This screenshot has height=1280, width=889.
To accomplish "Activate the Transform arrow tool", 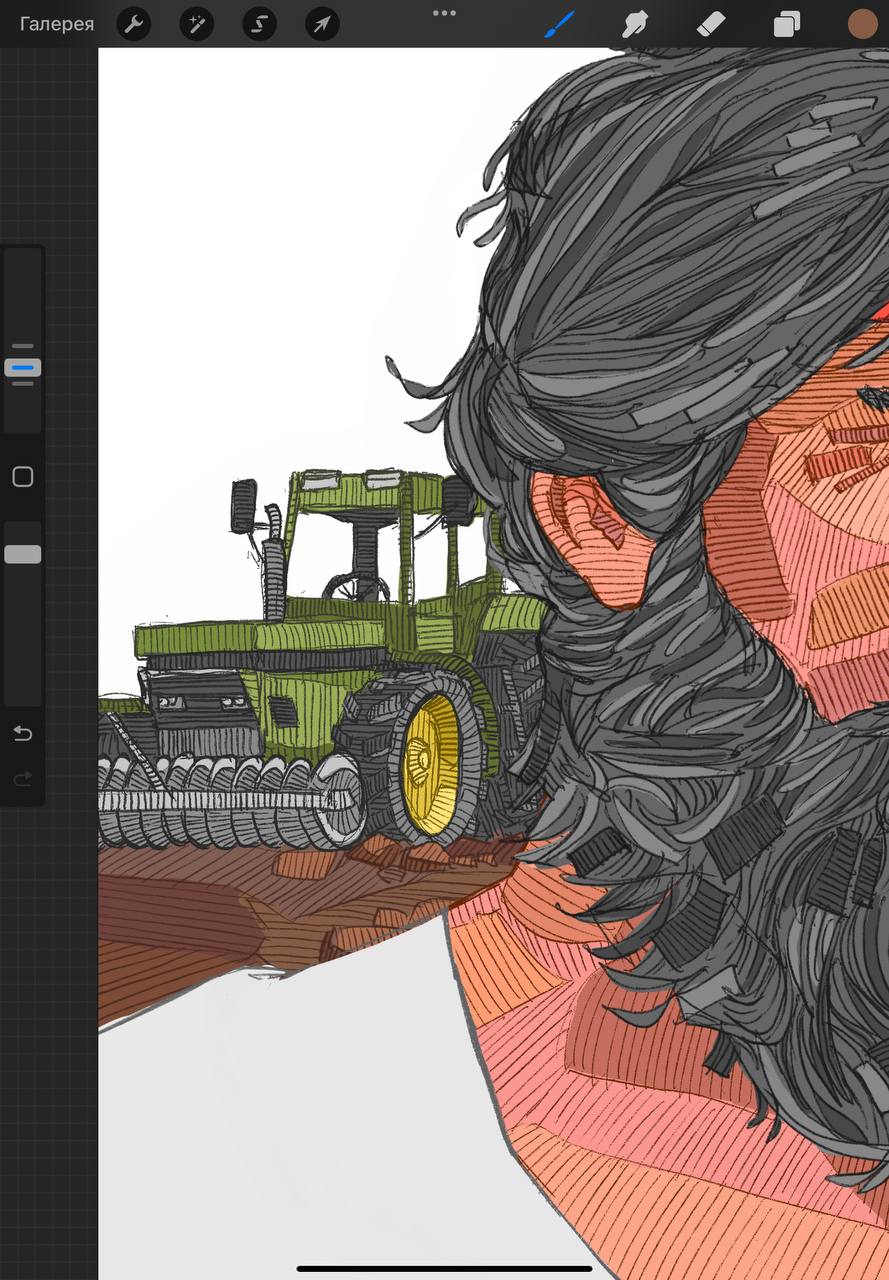I will tap(322, 24).
